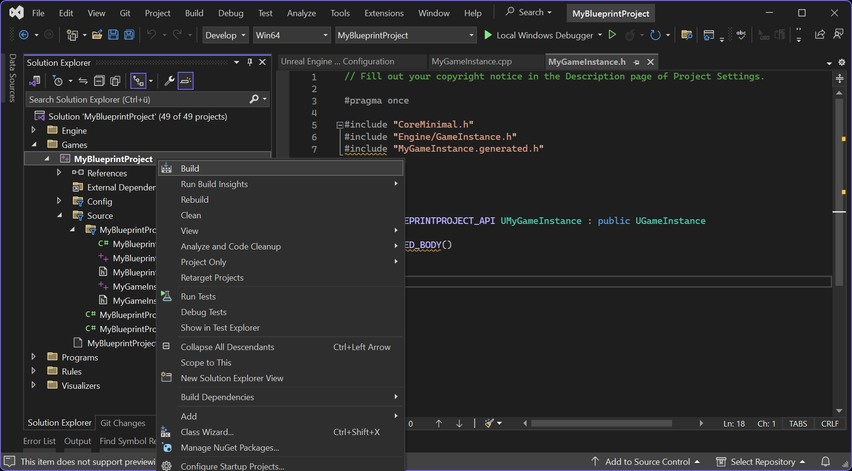Click the Solution Explorer search magnifier icon

click(254, 99)
